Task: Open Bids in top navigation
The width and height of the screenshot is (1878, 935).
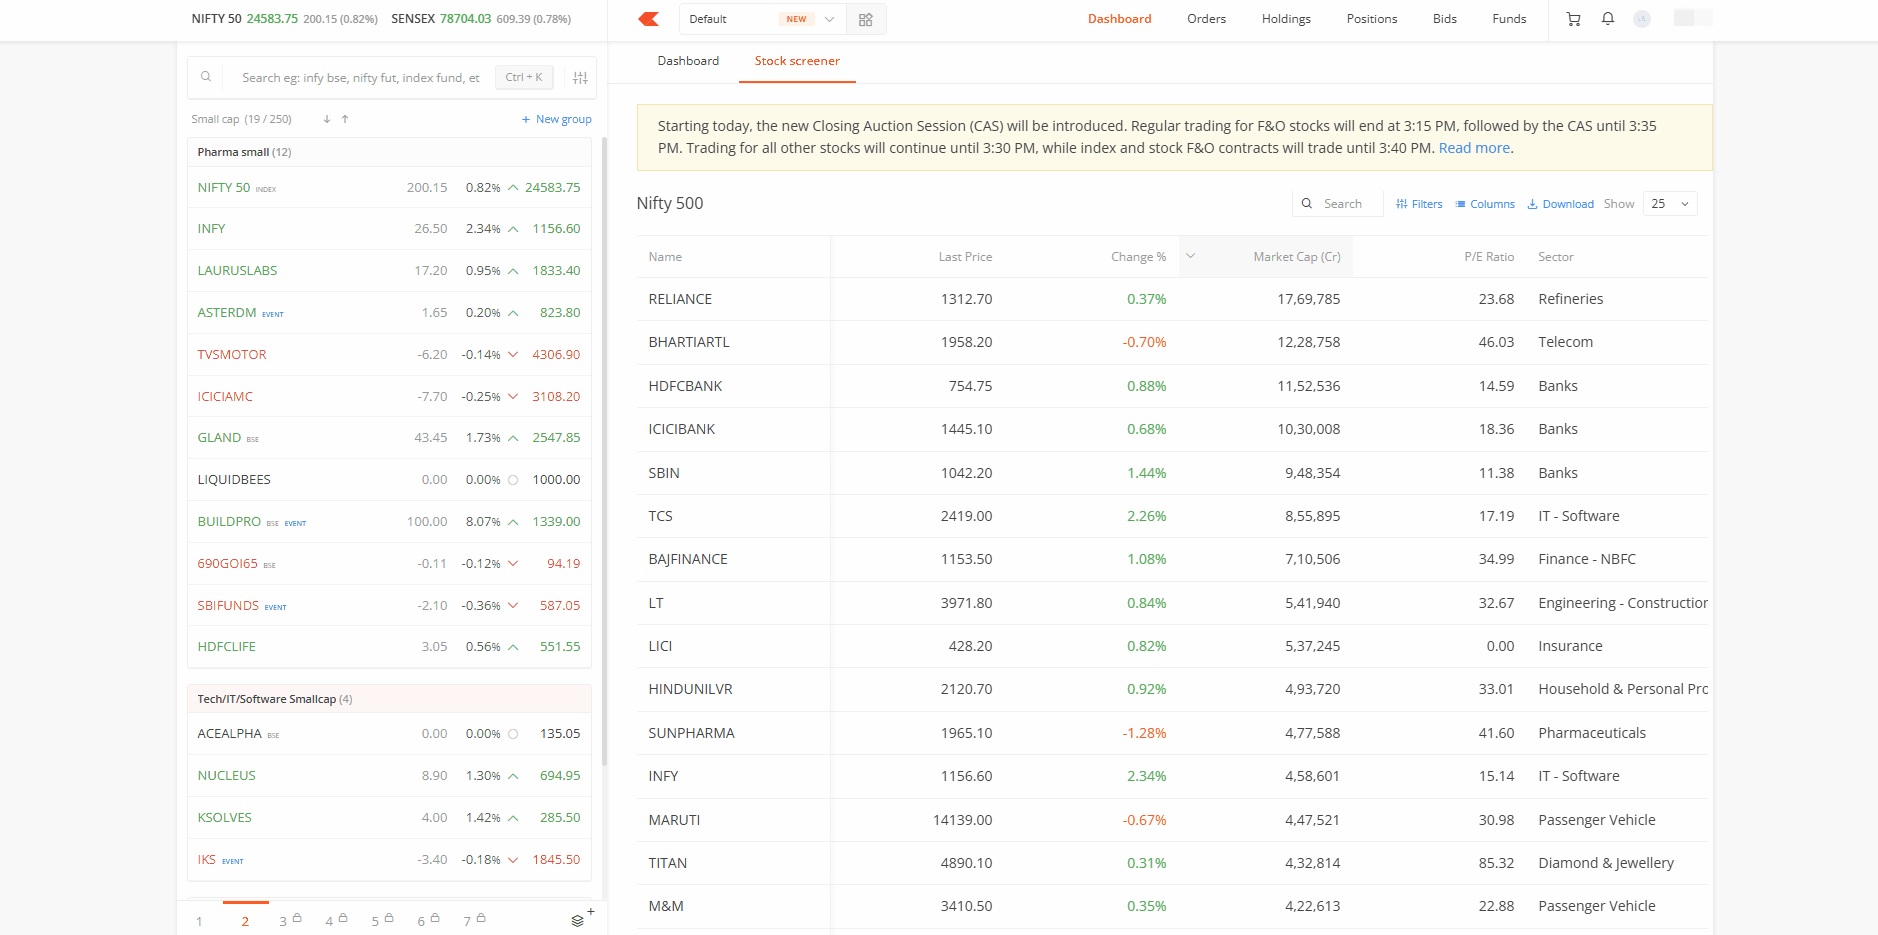Action: [x=1444, y=19]
